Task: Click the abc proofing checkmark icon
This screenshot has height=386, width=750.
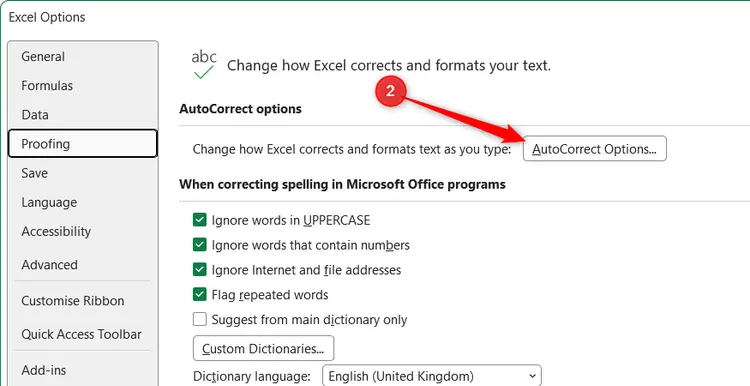Action: [x=204, y=65]
